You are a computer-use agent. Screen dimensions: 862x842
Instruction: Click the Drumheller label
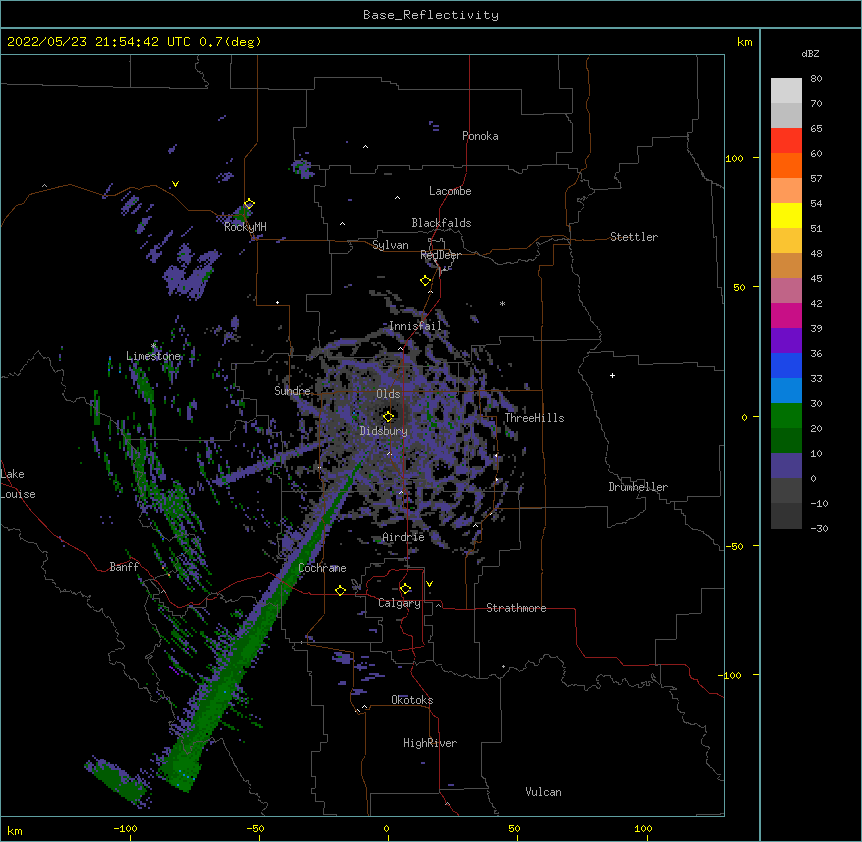[x=638, y=487]
